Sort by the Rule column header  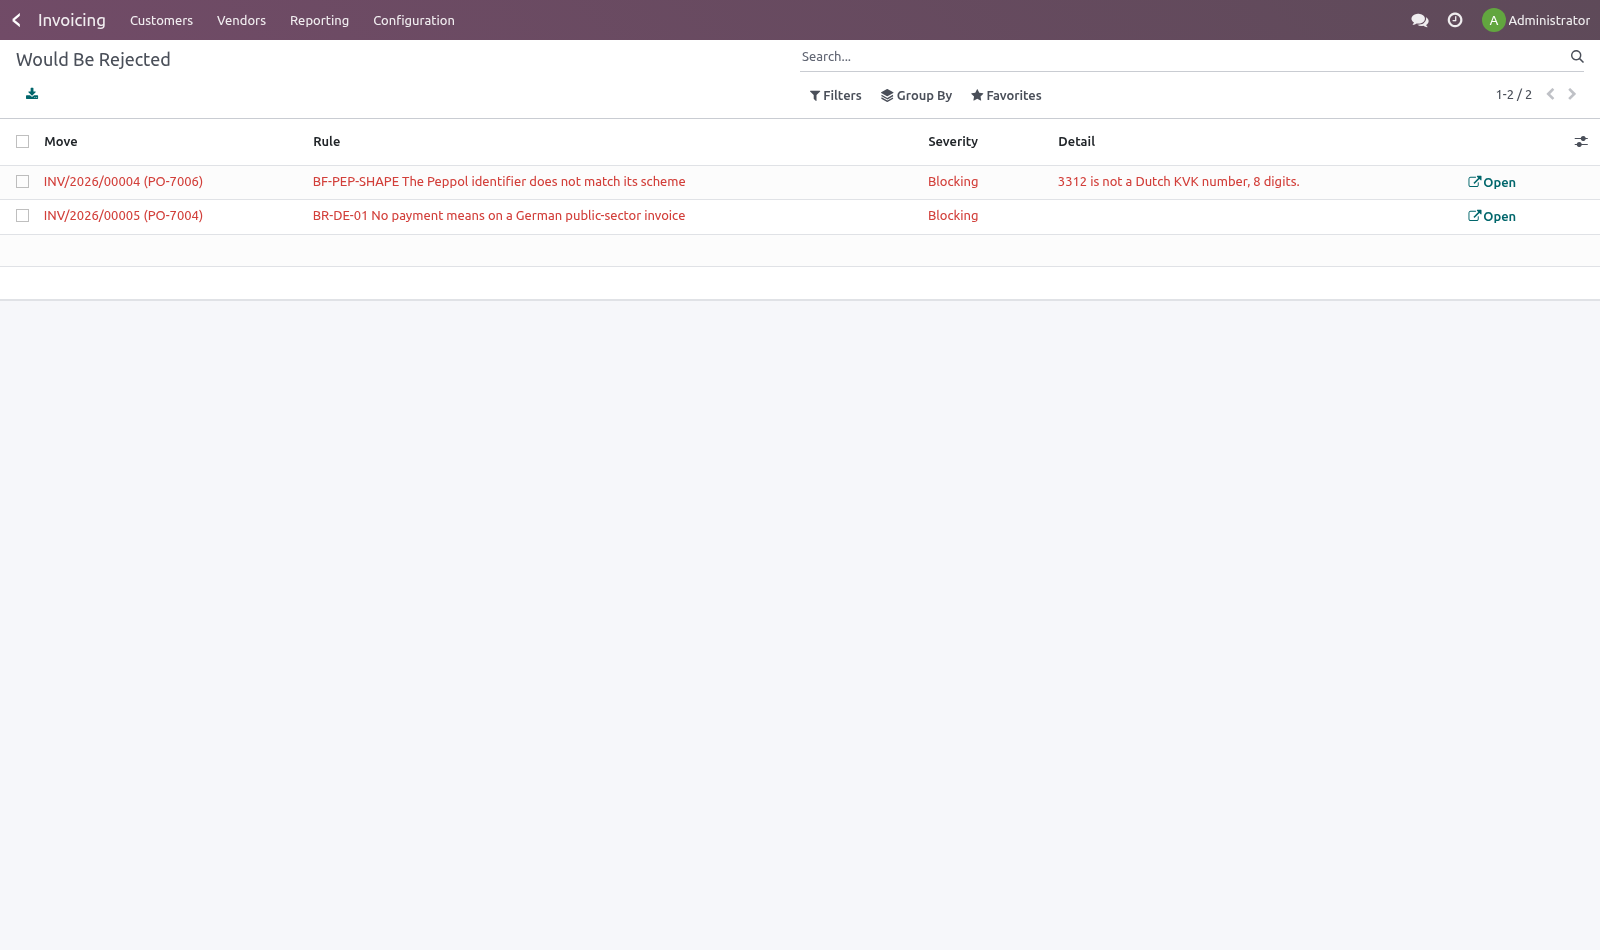[x=327, y=142]
